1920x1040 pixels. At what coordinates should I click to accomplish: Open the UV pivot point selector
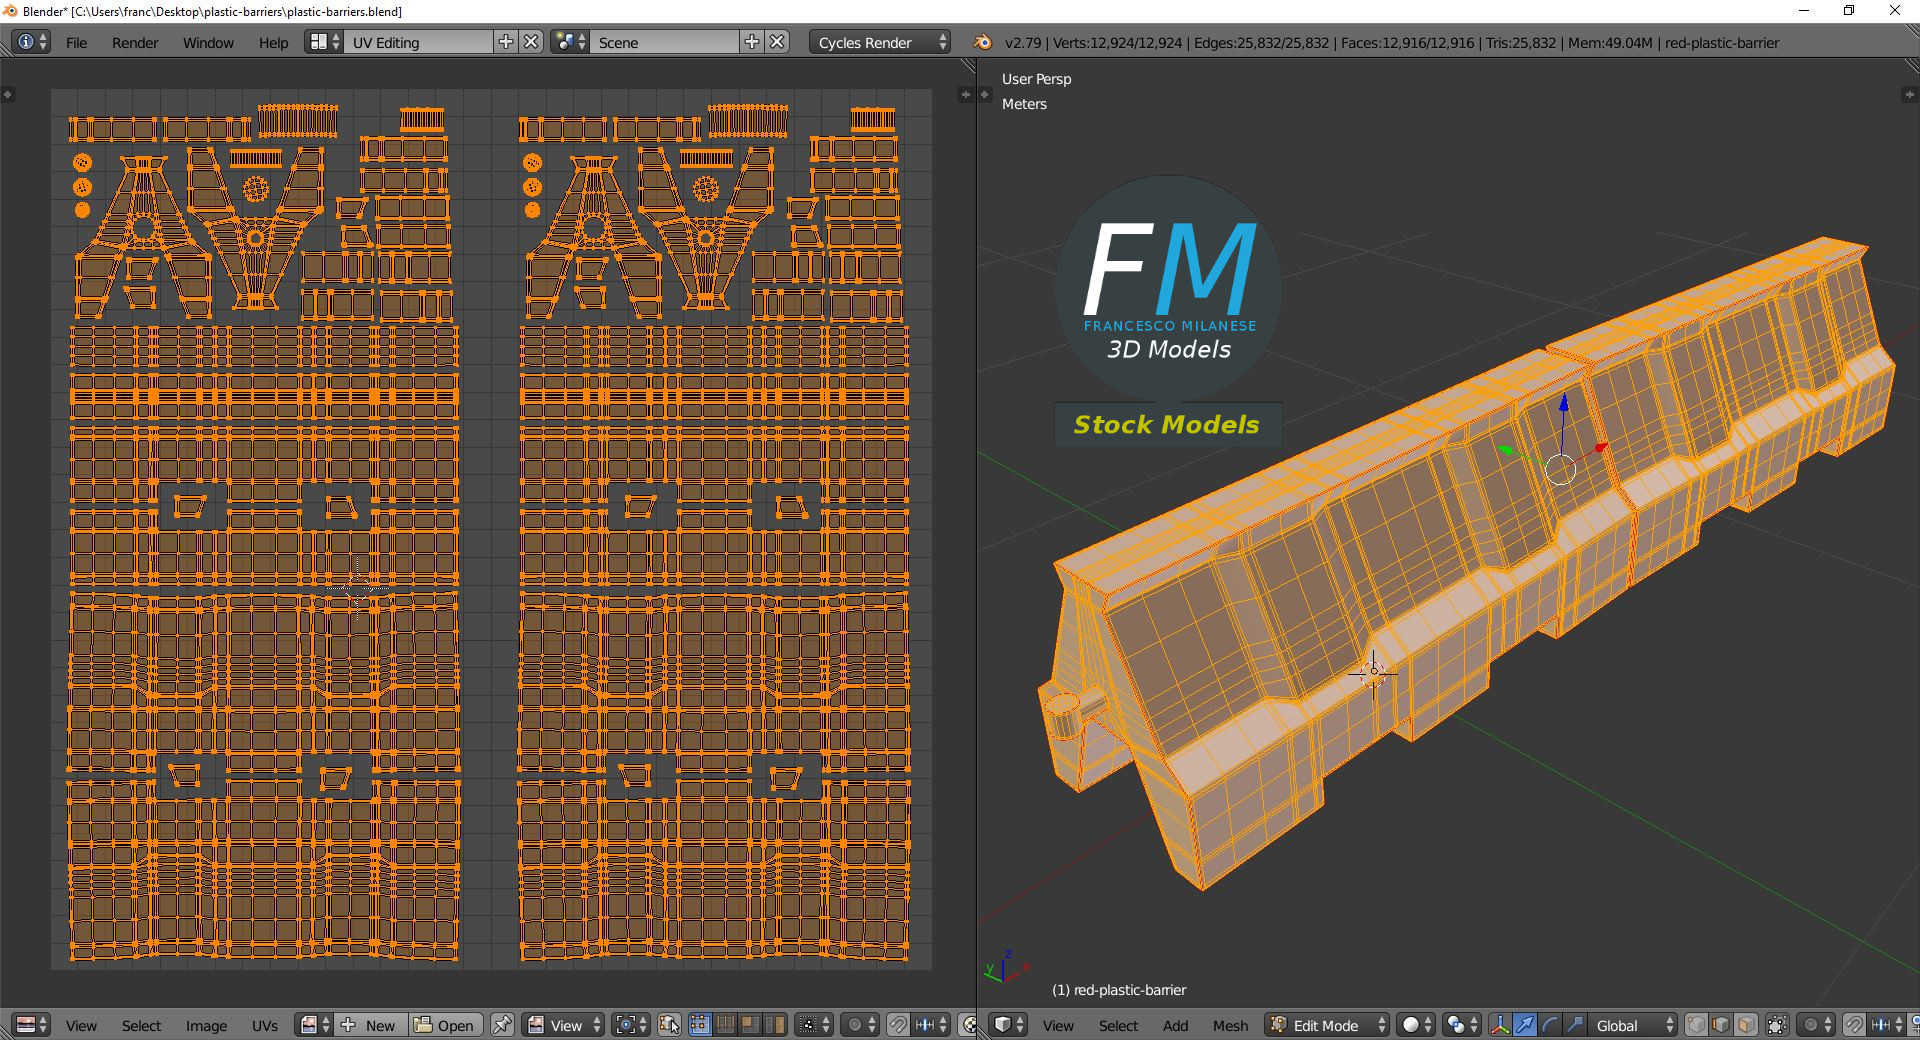pos(631,1025)
